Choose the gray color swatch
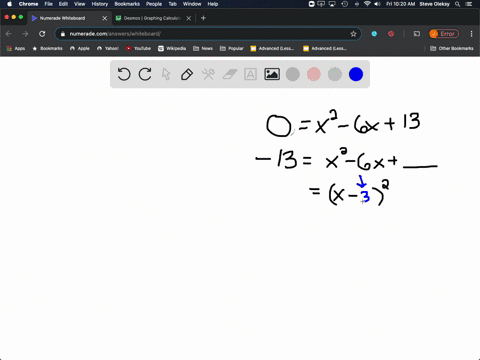The width and height of the screenshot is (480, 360). [x=293, y=74]
